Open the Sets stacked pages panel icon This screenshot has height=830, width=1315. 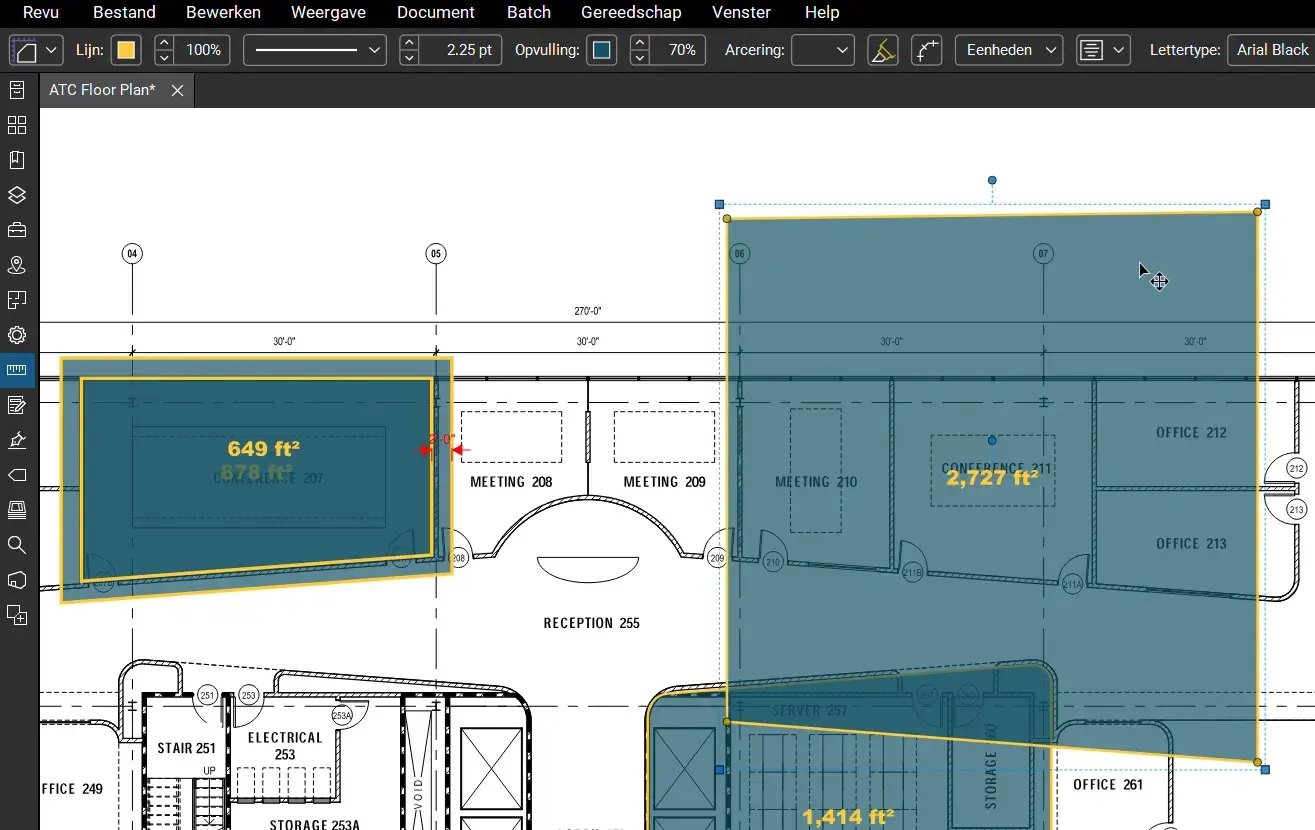pyautogui.click(x=17, y=510)
